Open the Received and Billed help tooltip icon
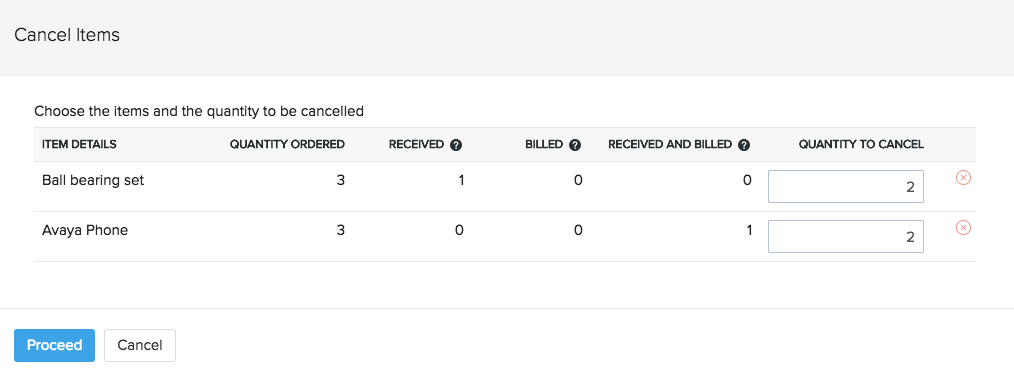This screenshot has height=376, width=1014. 744,145
